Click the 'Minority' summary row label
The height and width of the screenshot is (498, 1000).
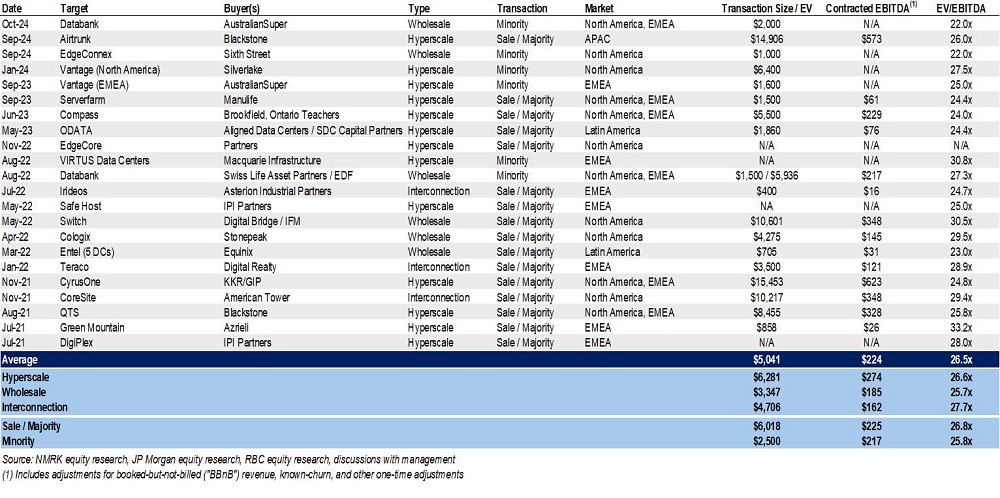click(x=18, y=441)
